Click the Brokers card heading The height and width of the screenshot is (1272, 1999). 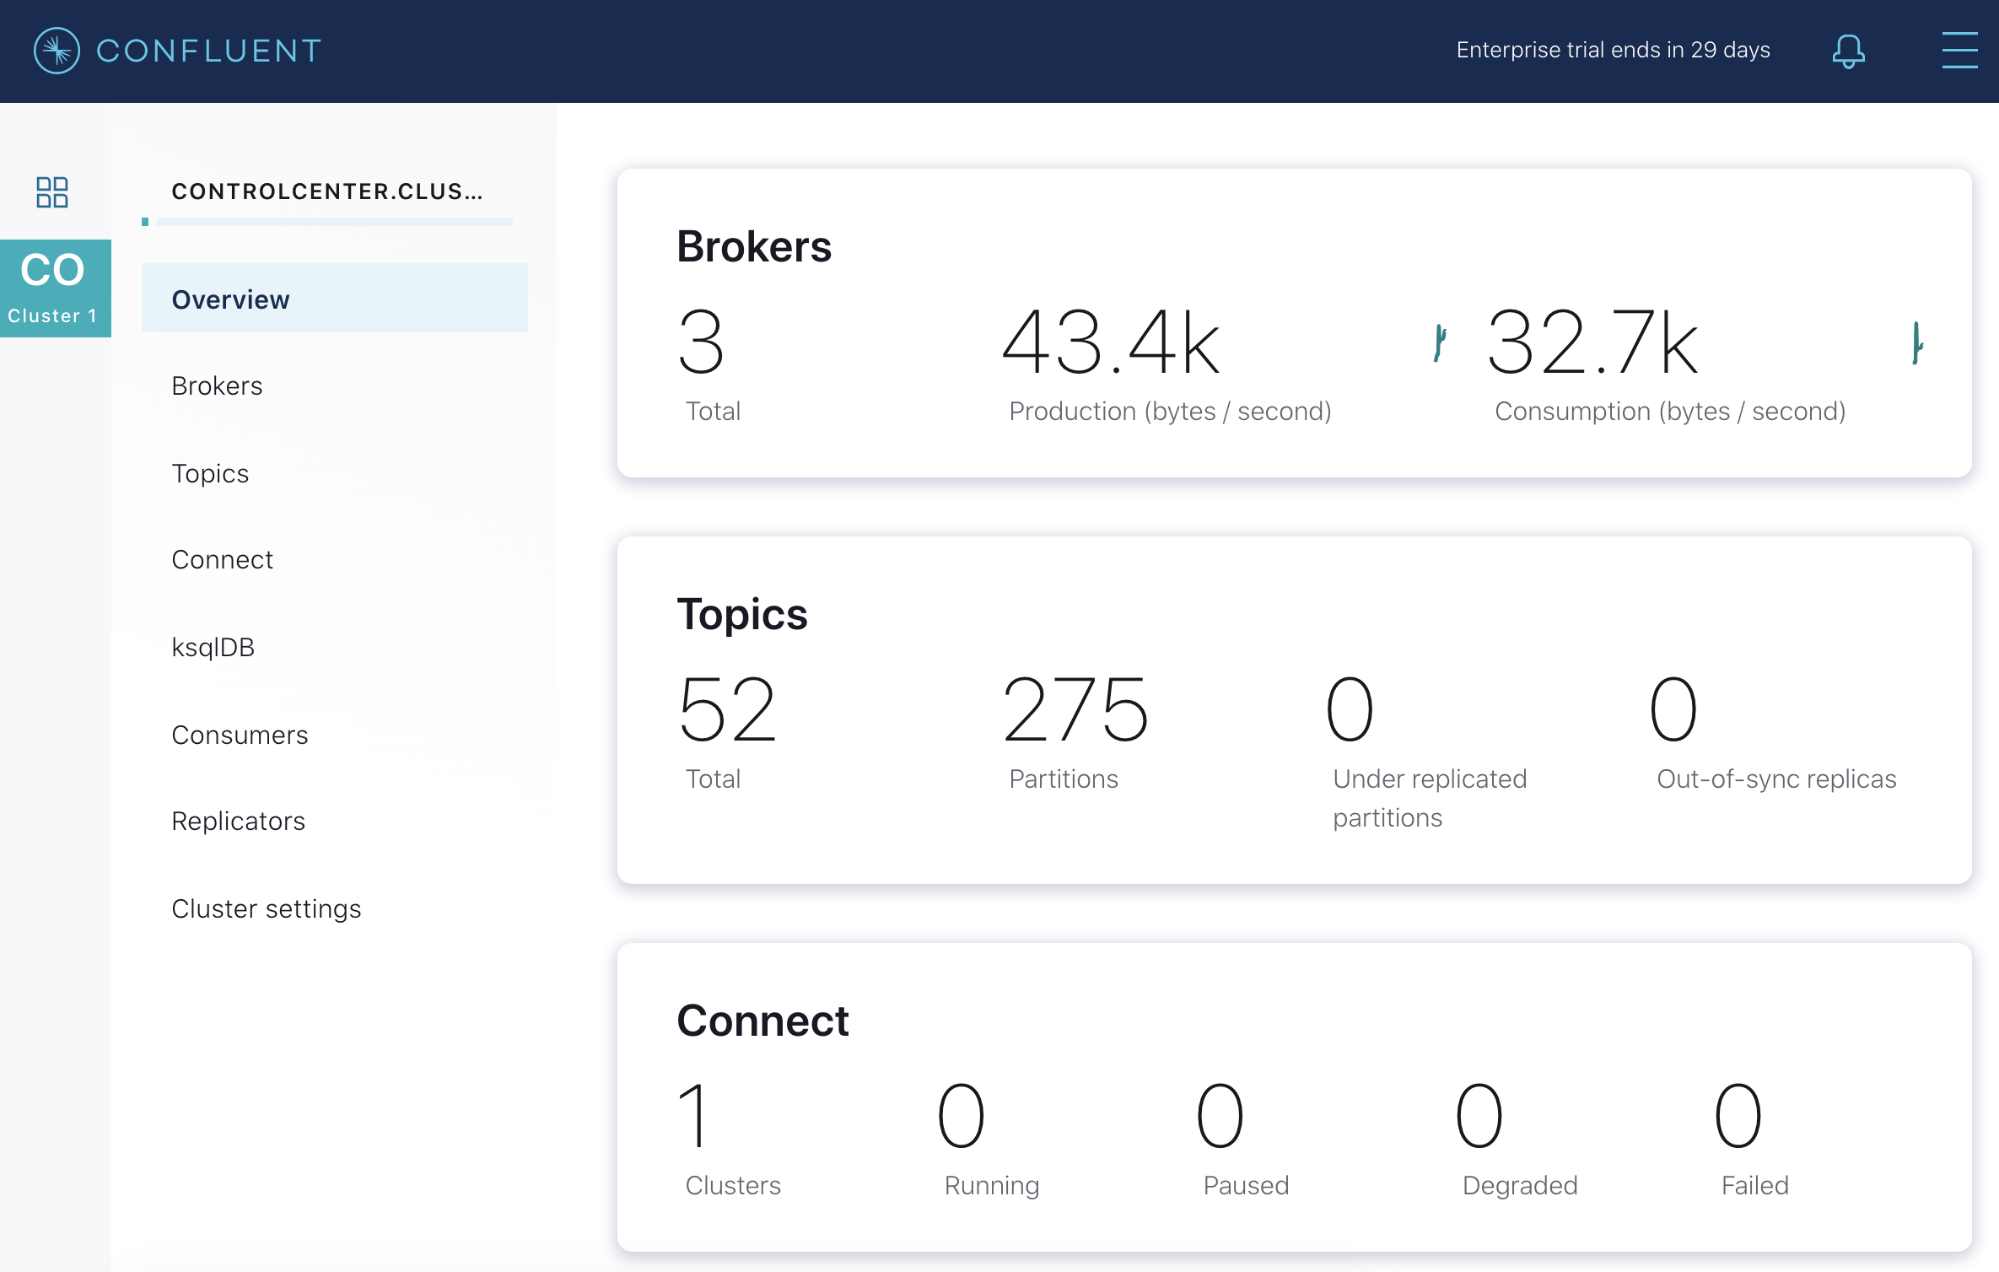pyautogui.click(x=754, y=247)
